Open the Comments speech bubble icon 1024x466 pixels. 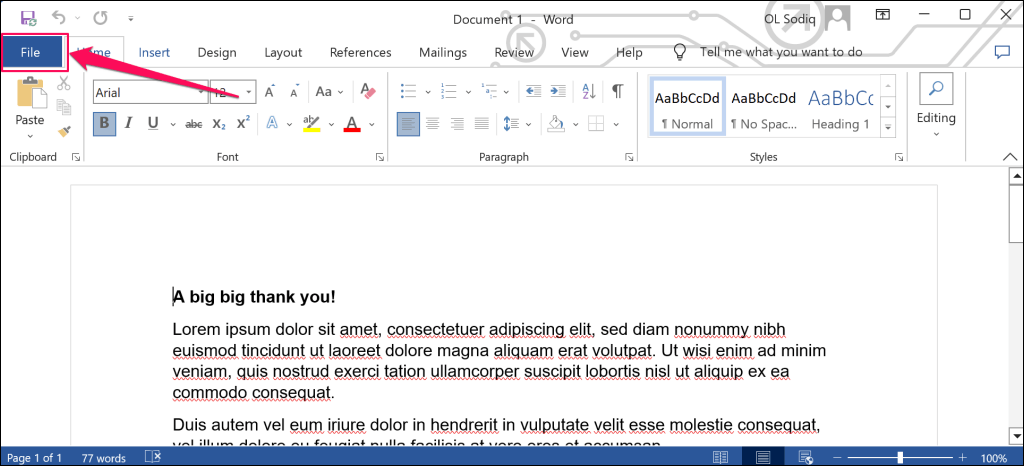pyautogui.click(x=1002, y=53)
